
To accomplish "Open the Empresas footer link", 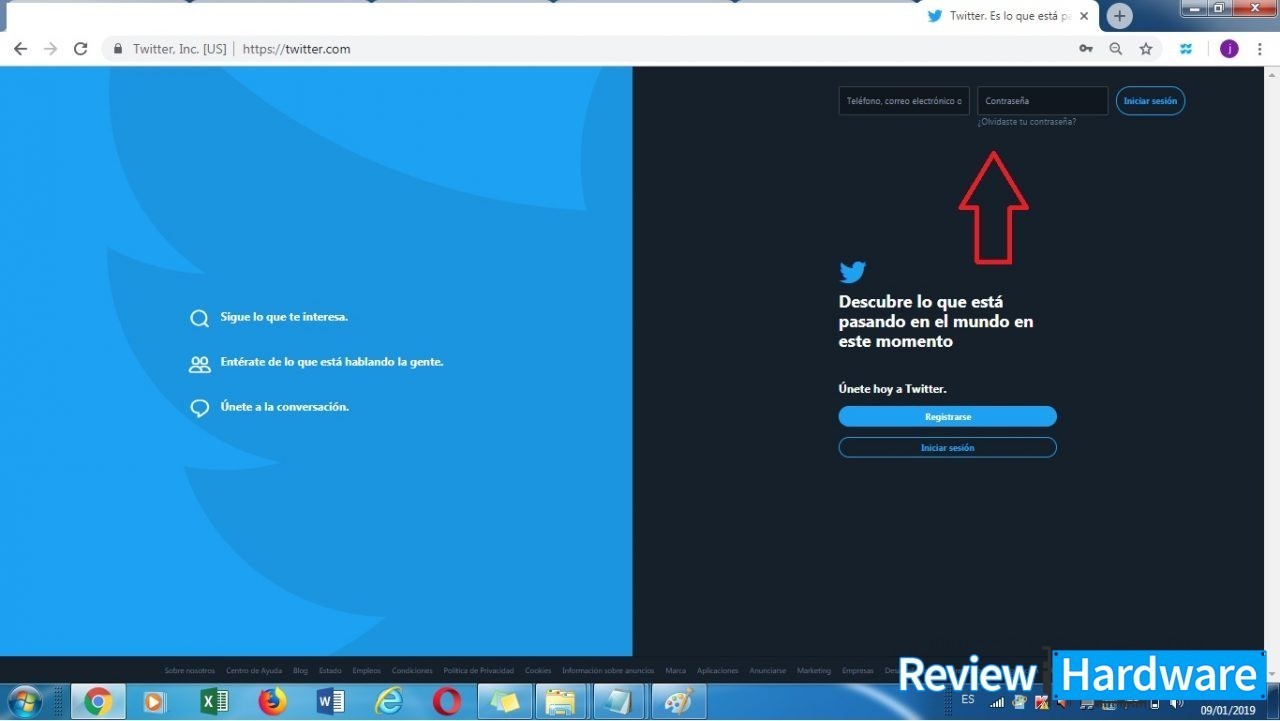I will (858, 671).
